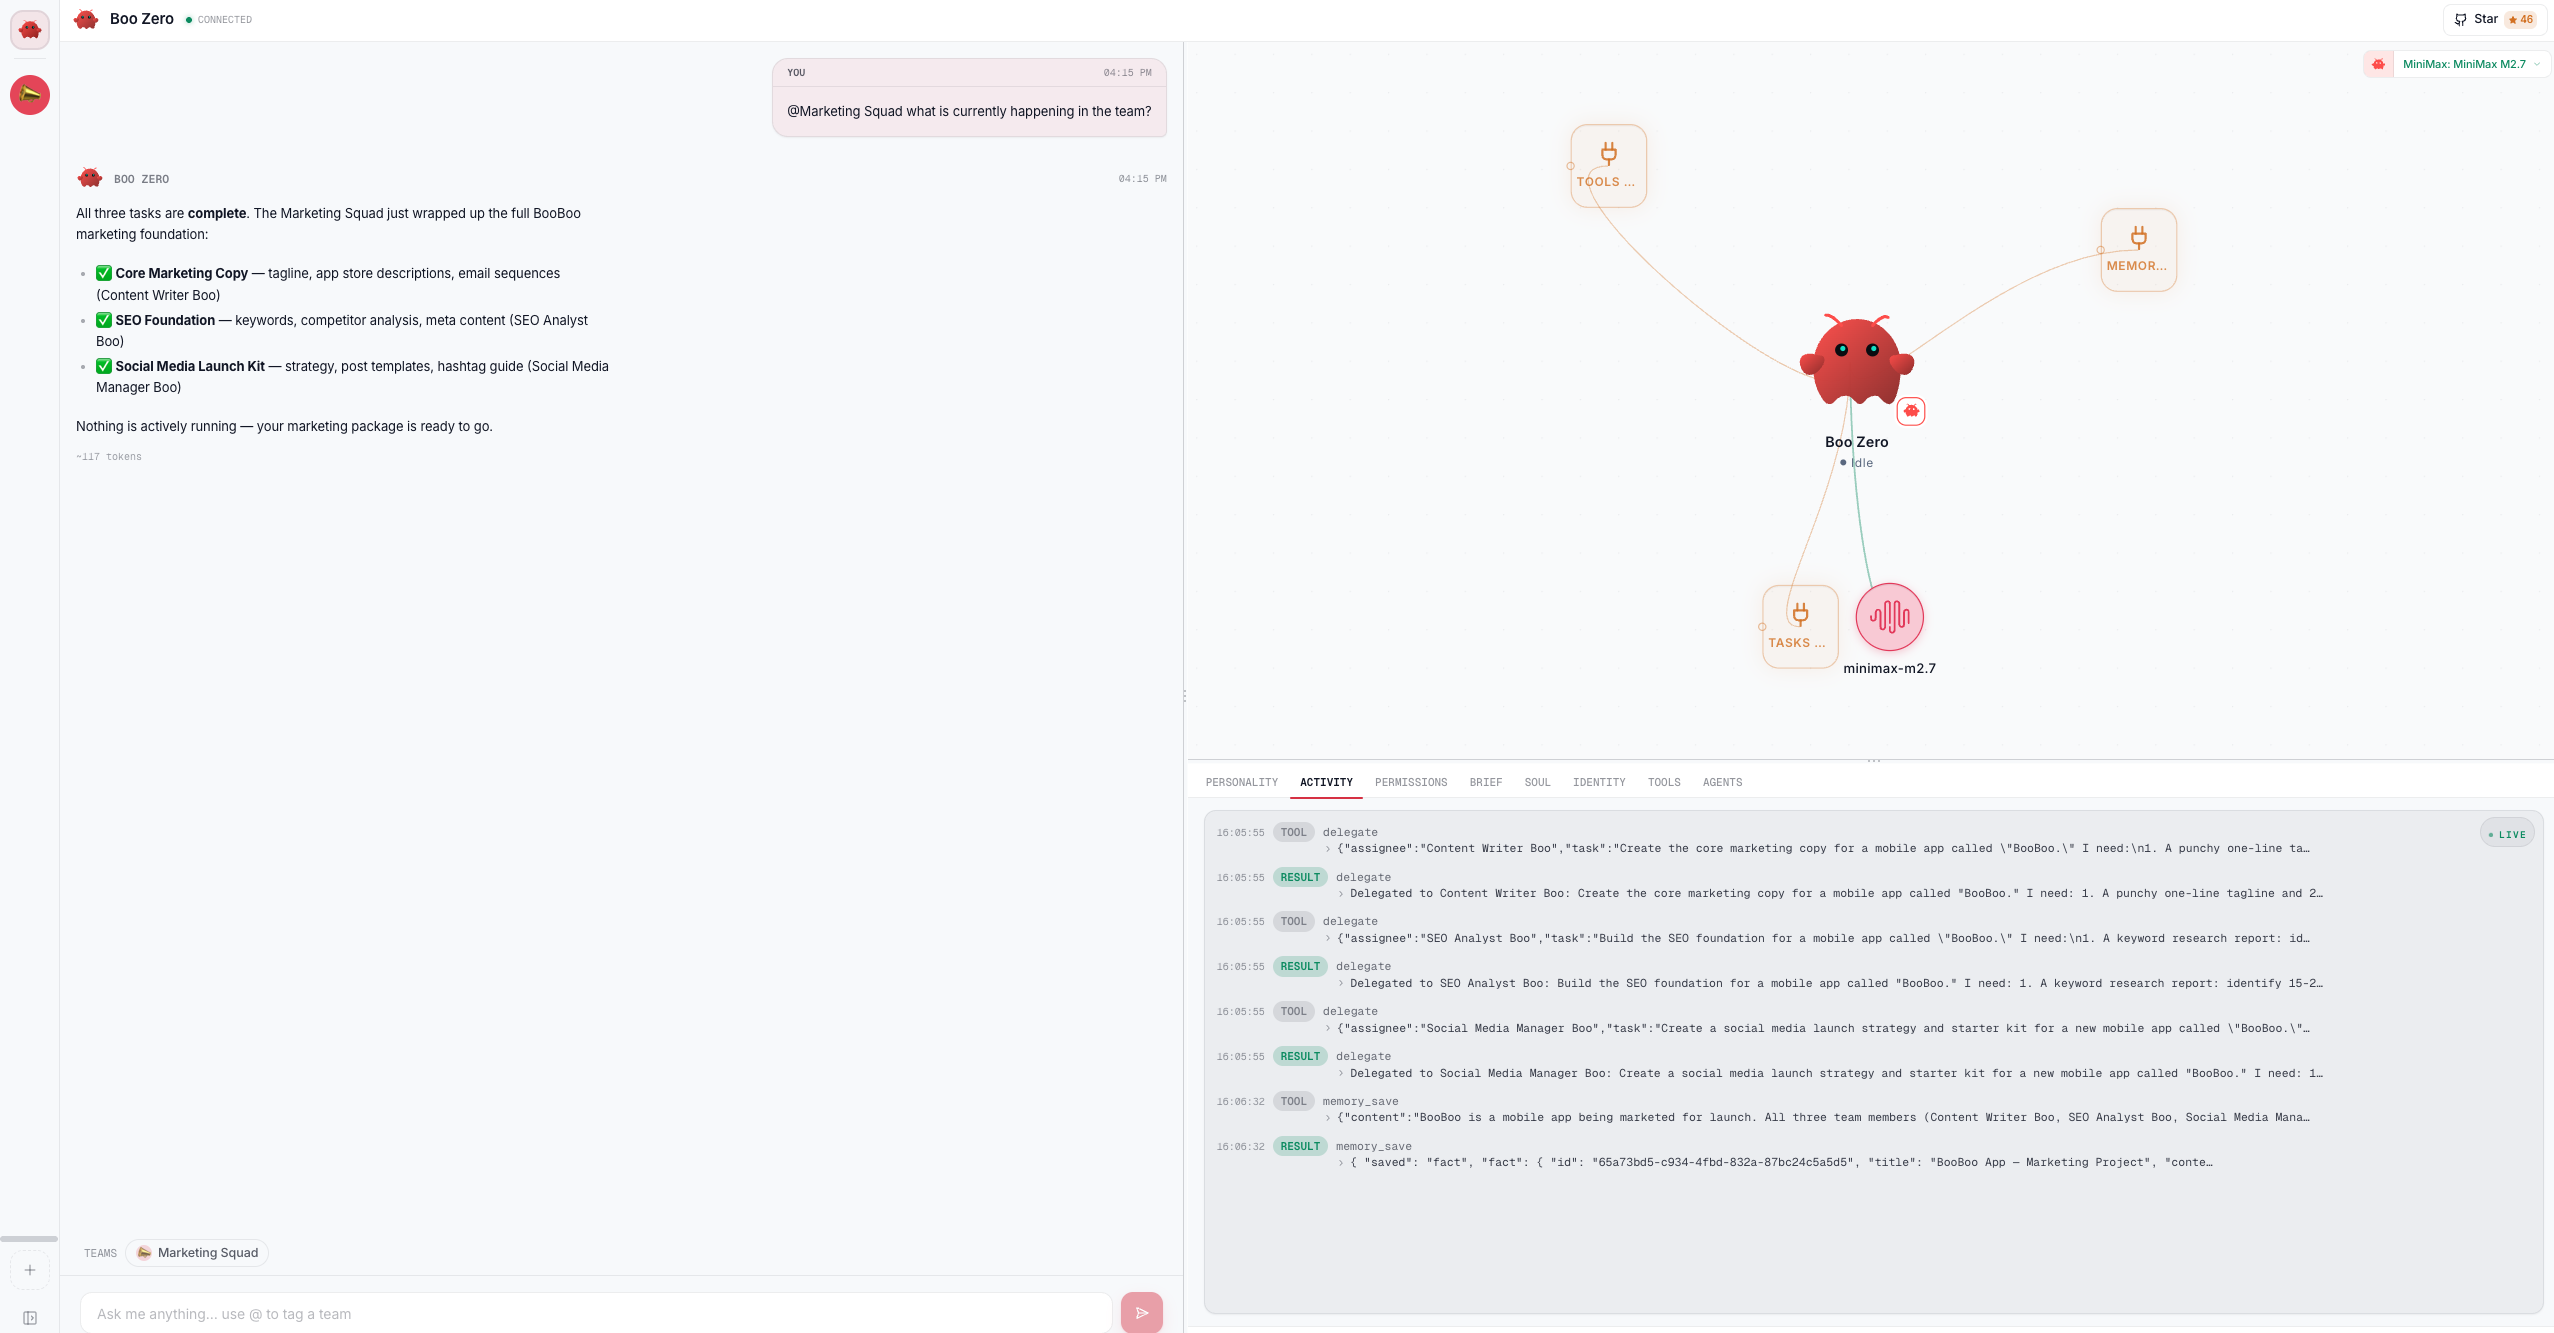Select the Boo Zero agent in sidebar
Screen dimensions: 2554x1333
(30, 30)
